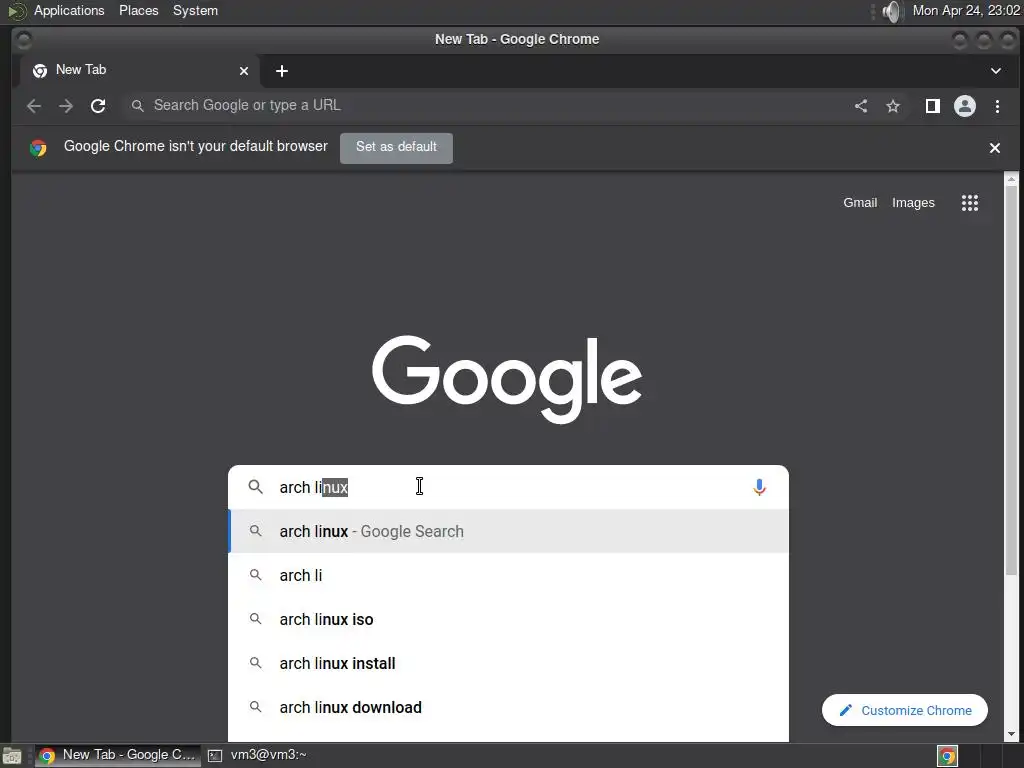Open the Chrome three-dot menu
Screen dimensions: 1024x768
pyautogui.click(x=997, y=106)
